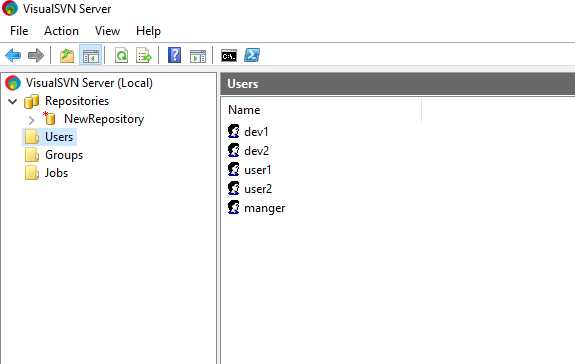Select the Jobs tree item
Viewport: 575px width, 364px height.
pyautogui.click(x=56, y=173)
